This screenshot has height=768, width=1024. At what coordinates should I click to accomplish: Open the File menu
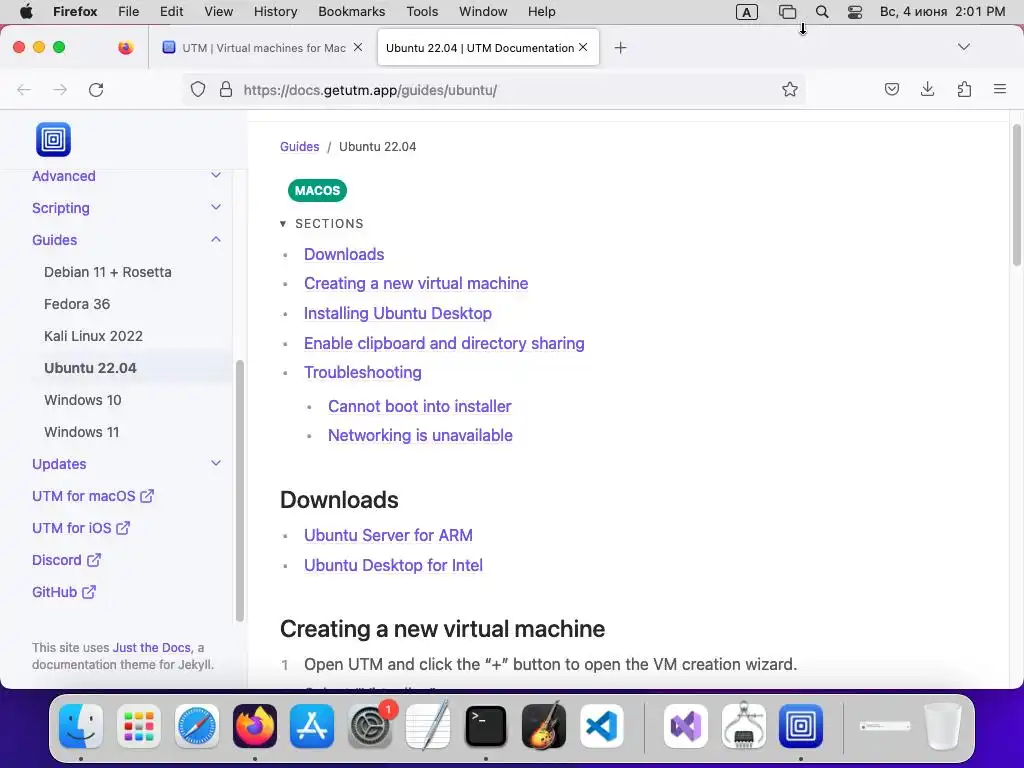tap(129, 12)
